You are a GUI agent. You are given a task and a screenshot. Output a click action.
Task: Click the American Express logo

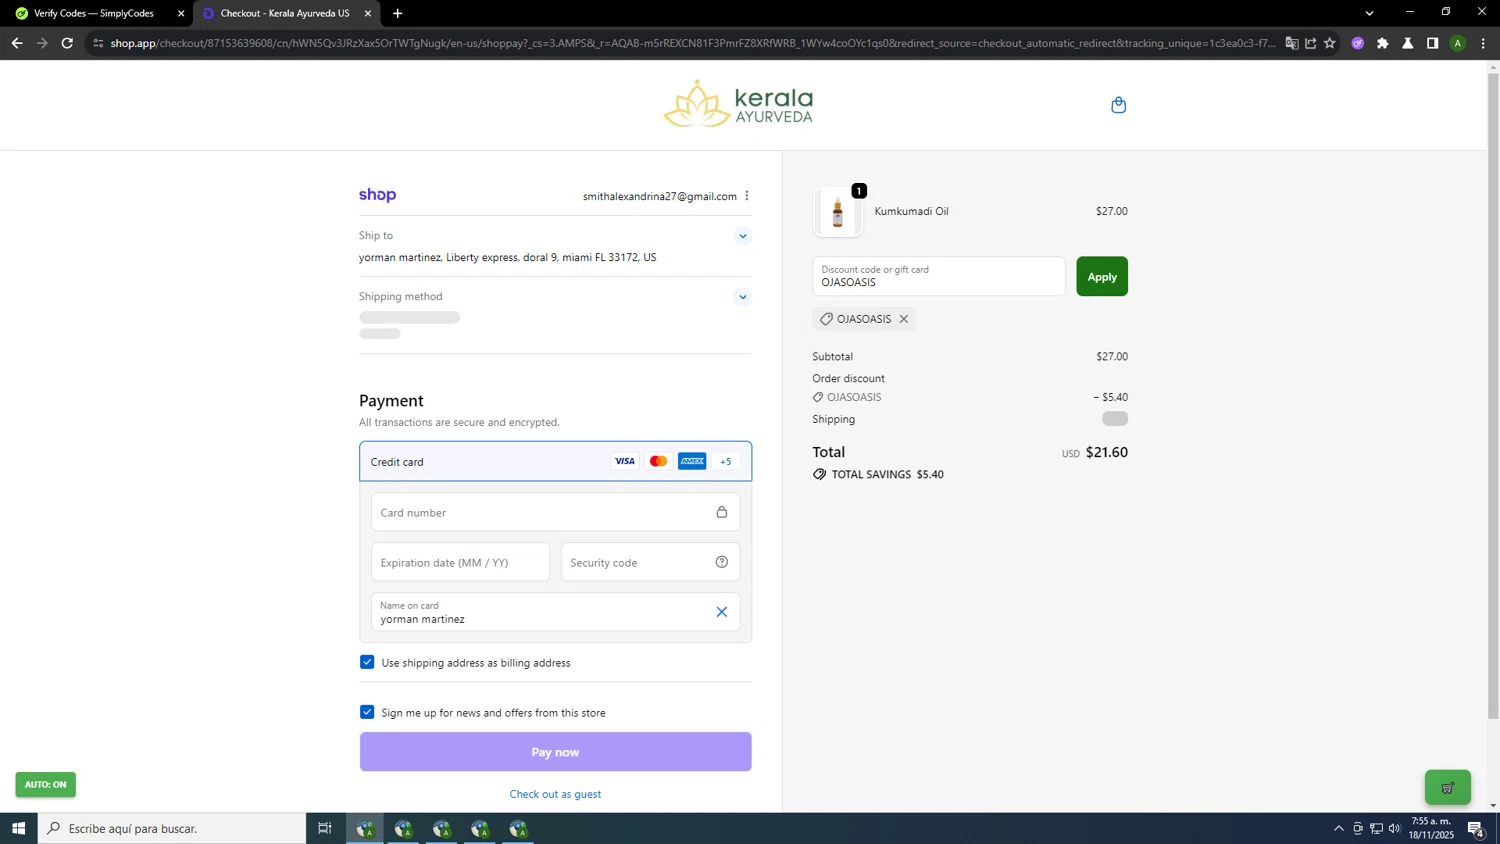pyautogui.click(x=692, y=461)
